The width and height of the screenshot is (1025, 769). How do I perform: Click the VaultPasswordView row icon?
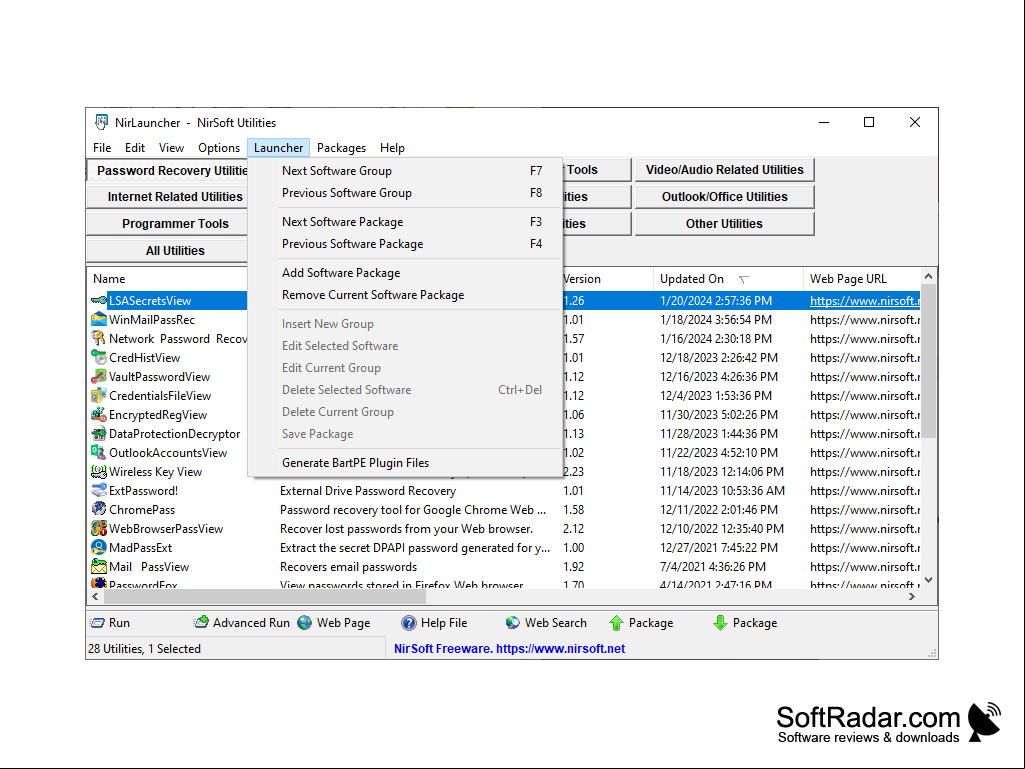(x=99, y=377)
